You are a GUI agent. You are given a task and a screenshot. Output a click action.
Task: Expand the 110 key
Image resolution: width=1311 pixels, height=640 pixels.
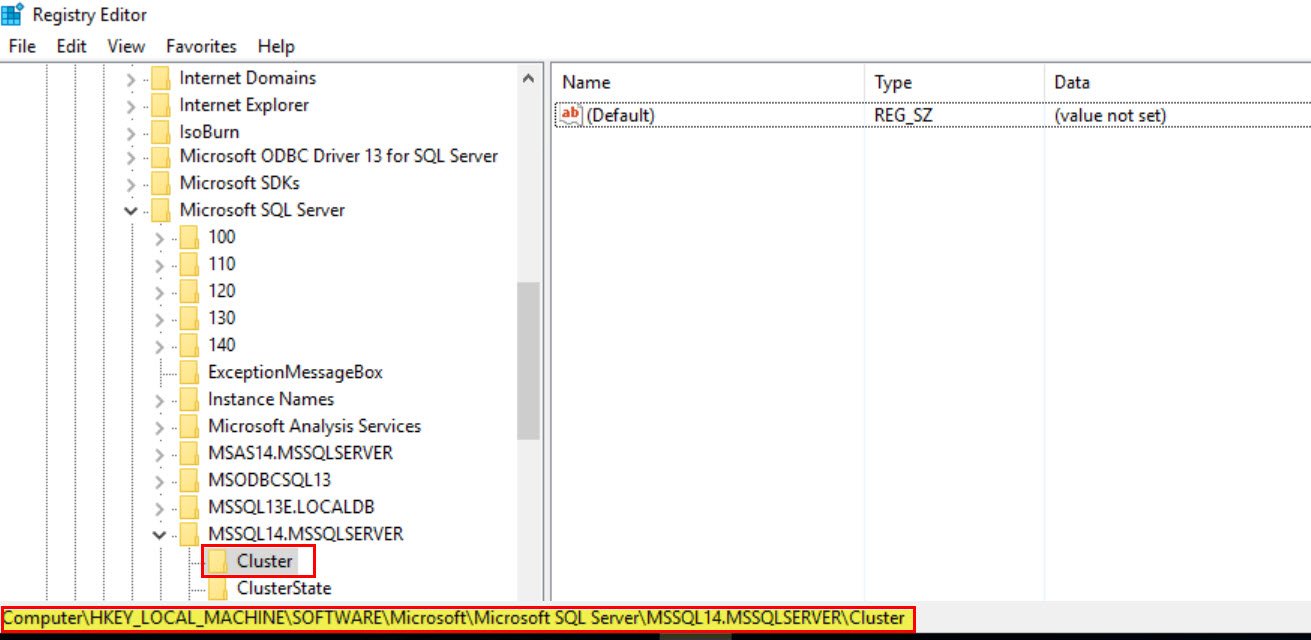click(159, 264)
